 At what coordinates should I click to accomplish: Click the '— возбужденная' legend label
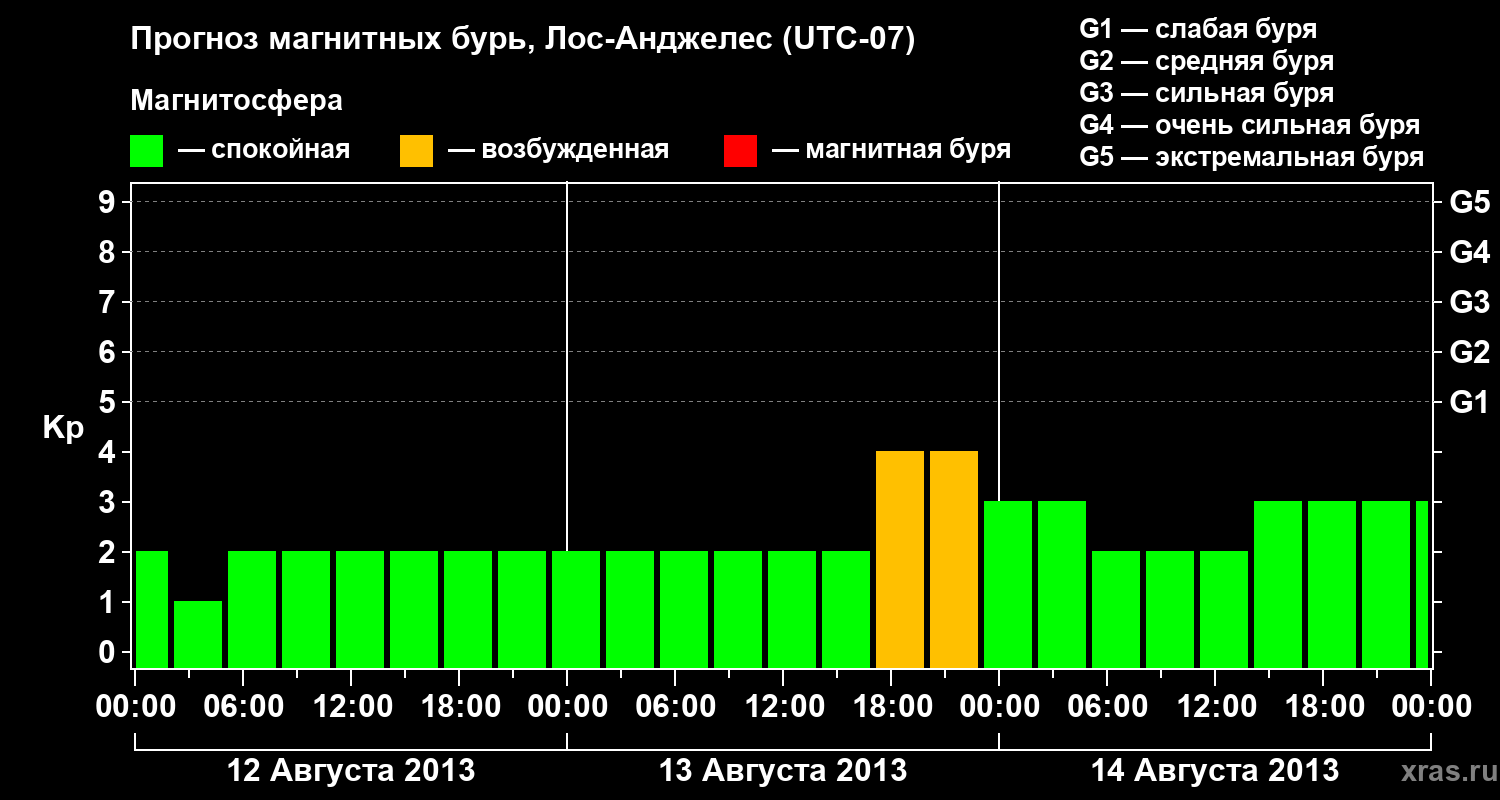coord(558,150)
